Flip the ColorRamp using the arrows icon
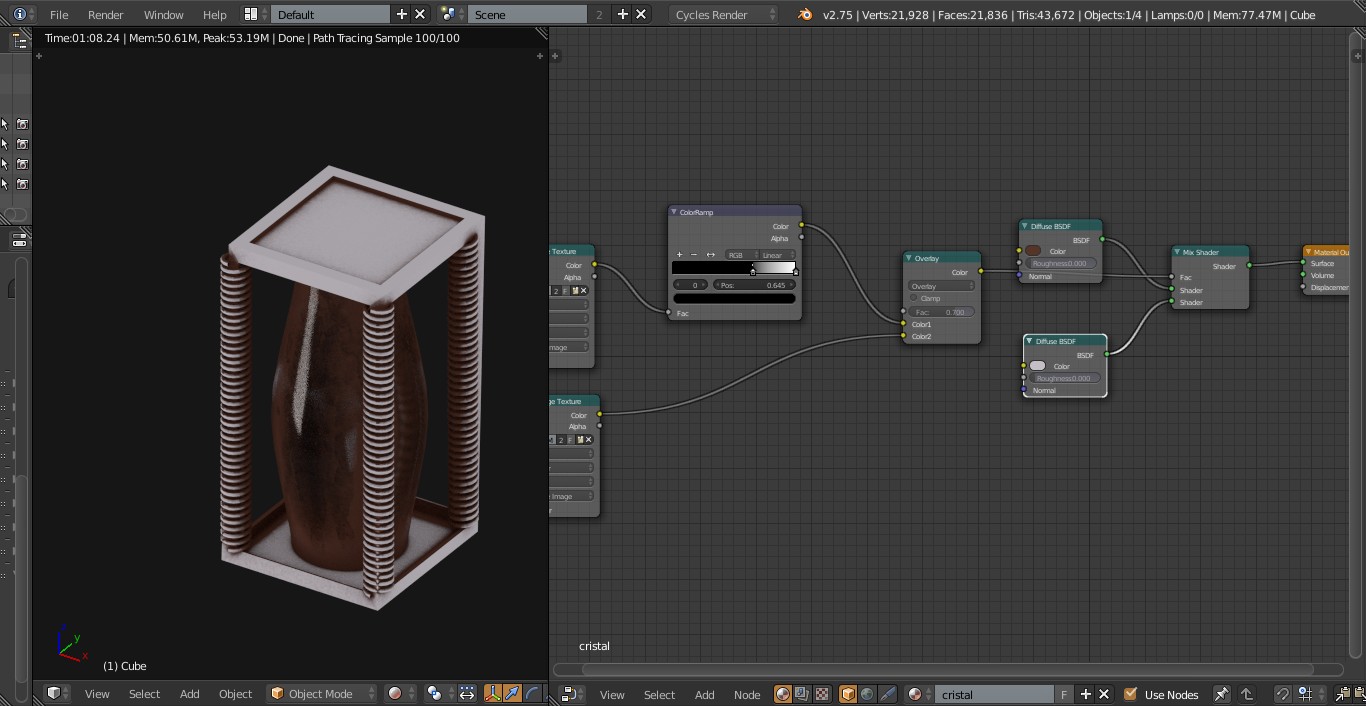Screen dimensions: 1366x706 [711, 255]
